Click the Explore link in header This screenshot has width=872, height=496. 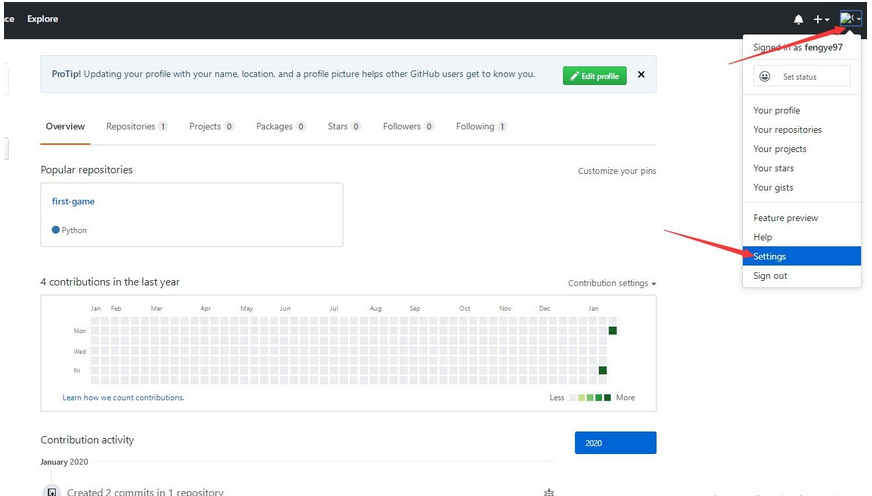click(43, 19)
